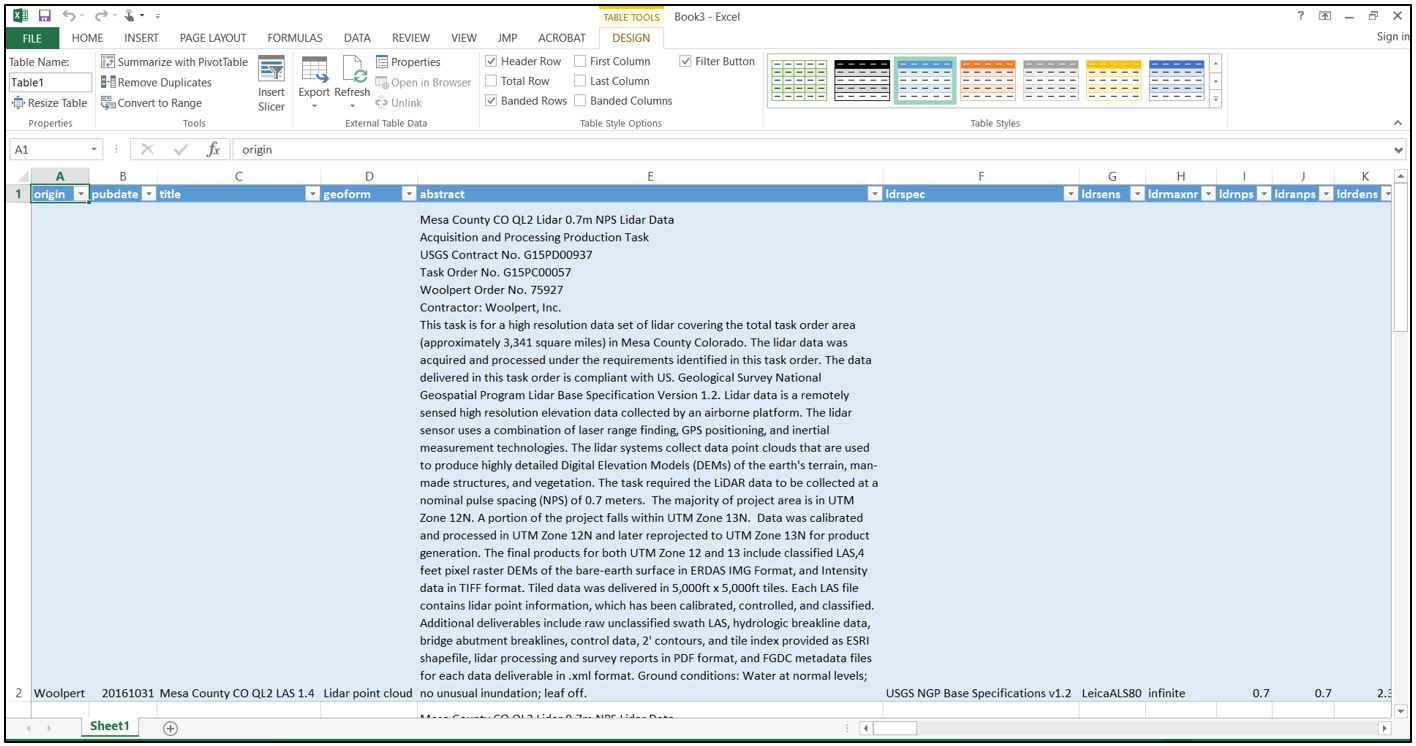Apply the orange table style swatch
The height and width of the screenshot is (746, 1416).
[987, 80]
